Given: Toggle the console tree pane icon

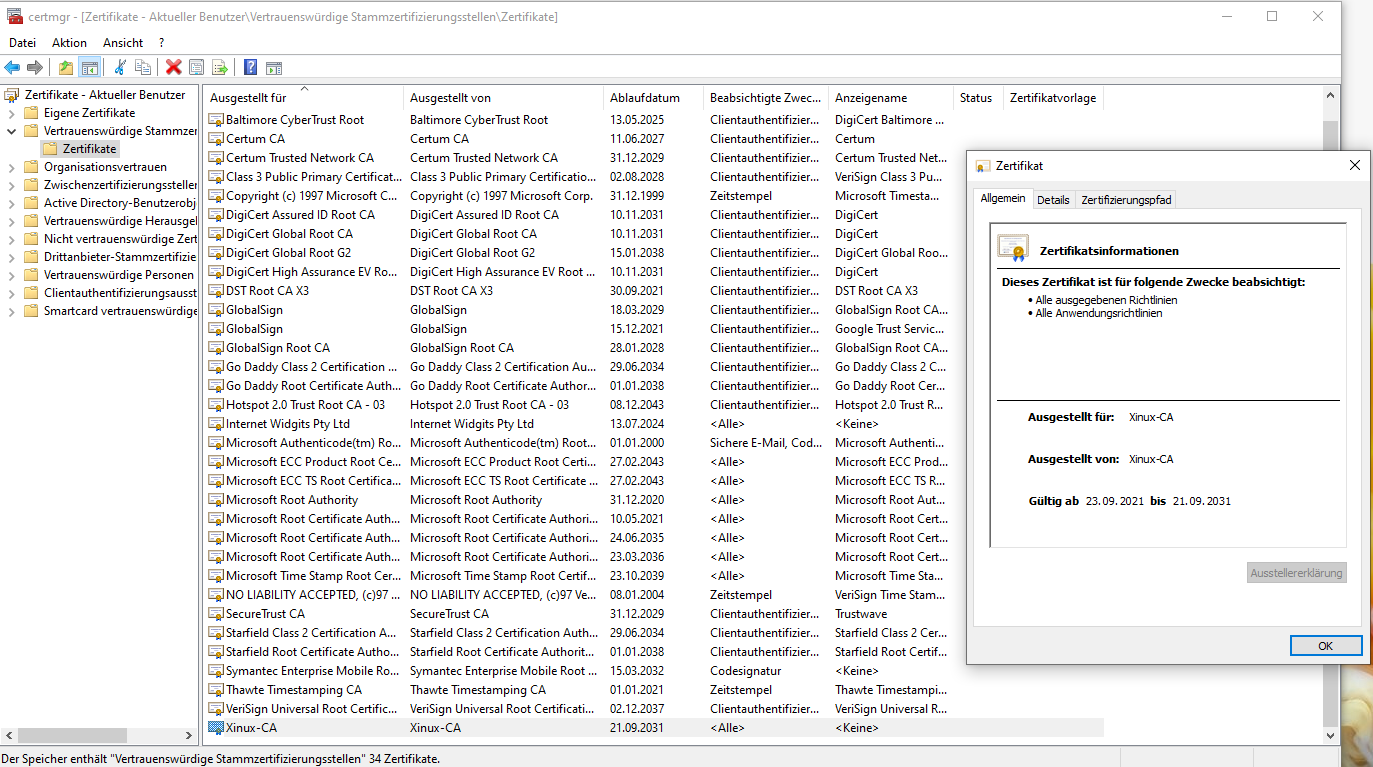Looking at the screenshot, I should click(x=90, y=67).
